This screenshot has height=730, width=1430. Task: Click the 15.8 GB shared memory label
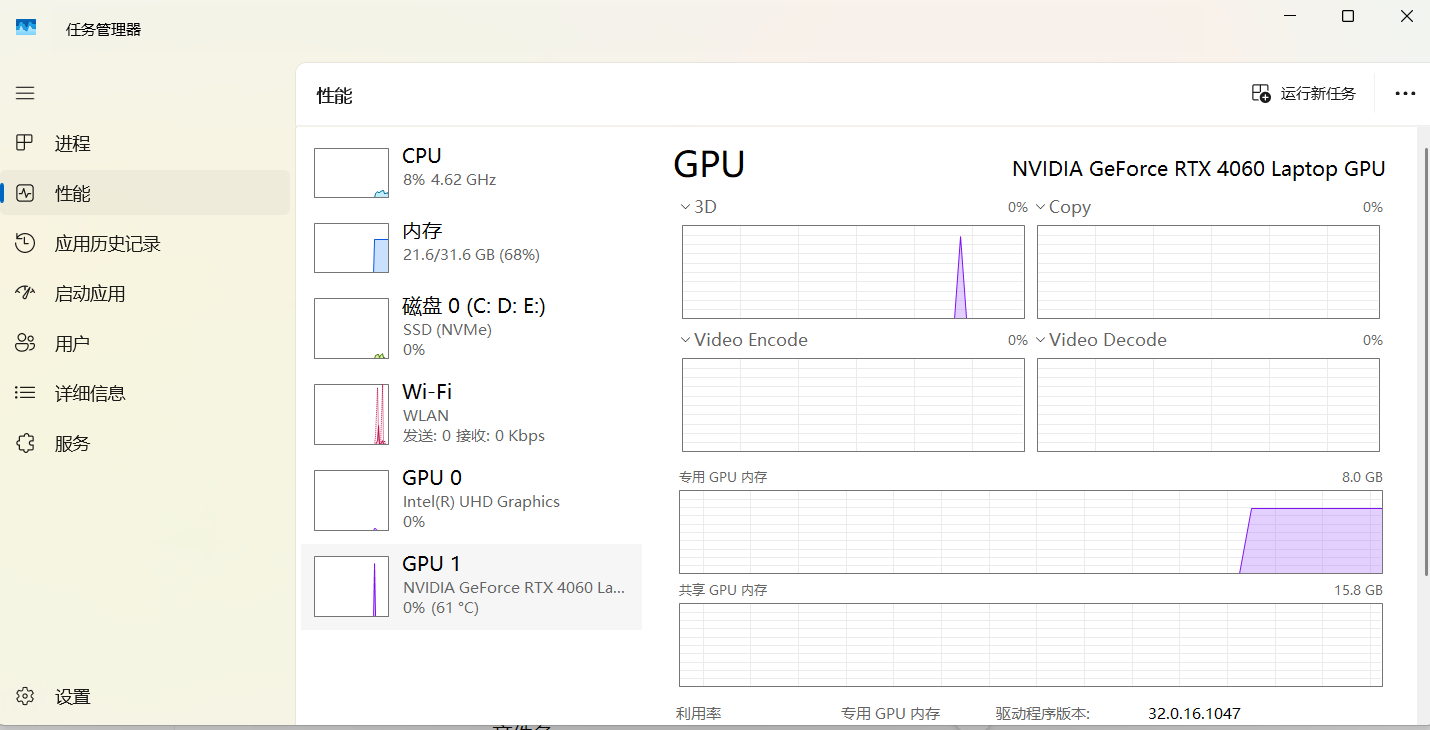[x=1358, y=591]
